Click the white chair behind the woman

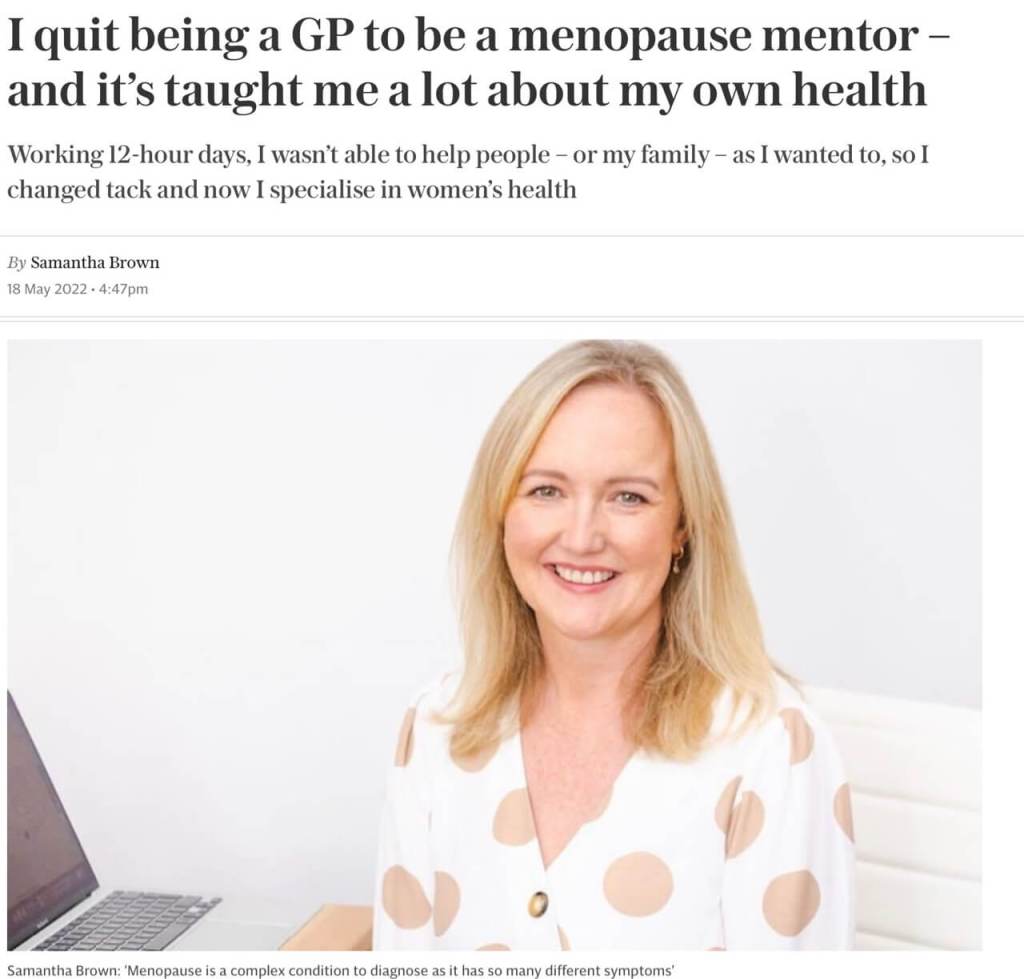coord(914,816)
